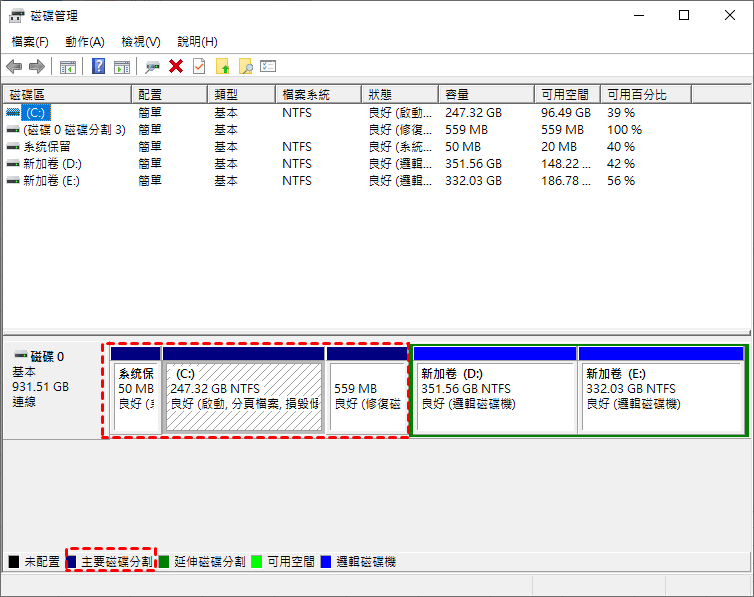The image size is (754, 597).
Task: Click the settings list toolbar icon
Action: click(268, 66)
